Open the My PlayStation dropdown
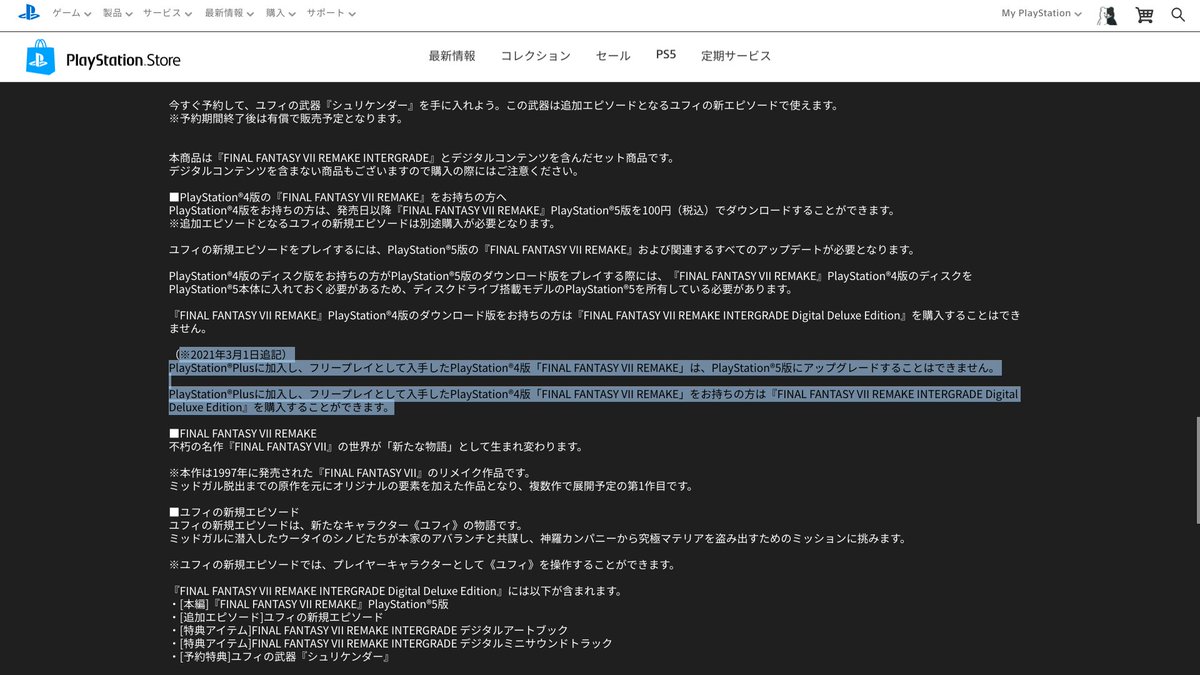This screenshot has height=675, width=1200. 1042,14
